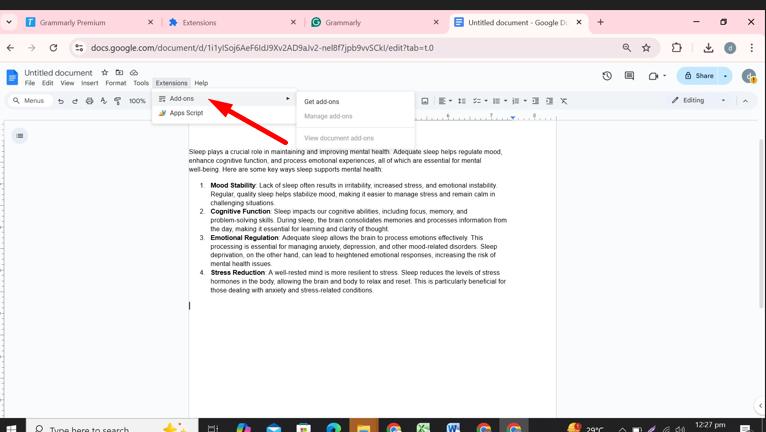The width and height of the screenshot is (766, 432).
Task: Expand the checklist options dropdown
Action: click(x=485, y=101)
